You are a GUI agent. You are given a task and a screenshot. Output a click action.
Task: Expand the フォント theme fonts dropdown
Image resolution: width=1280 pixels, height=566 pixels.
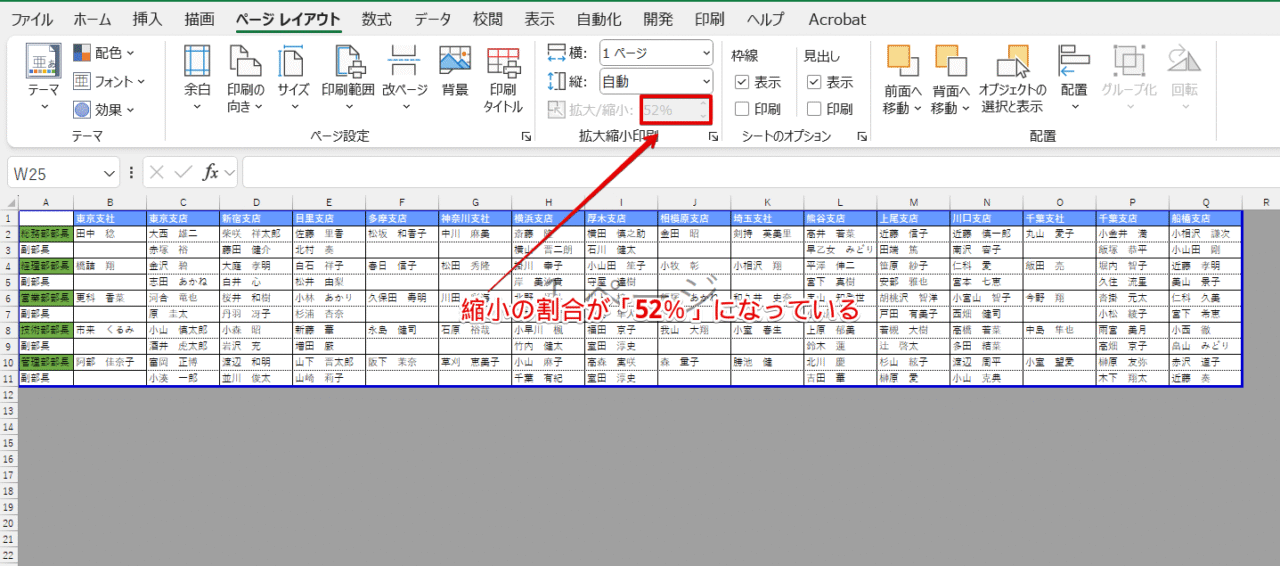(109, 81)
